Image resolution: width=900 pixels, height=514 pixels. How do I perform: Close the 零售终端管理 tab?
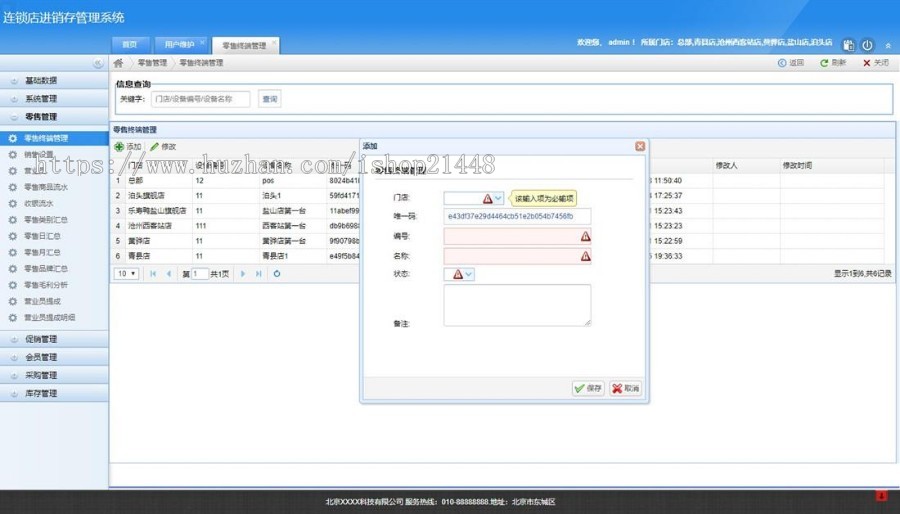pos(274,43)
